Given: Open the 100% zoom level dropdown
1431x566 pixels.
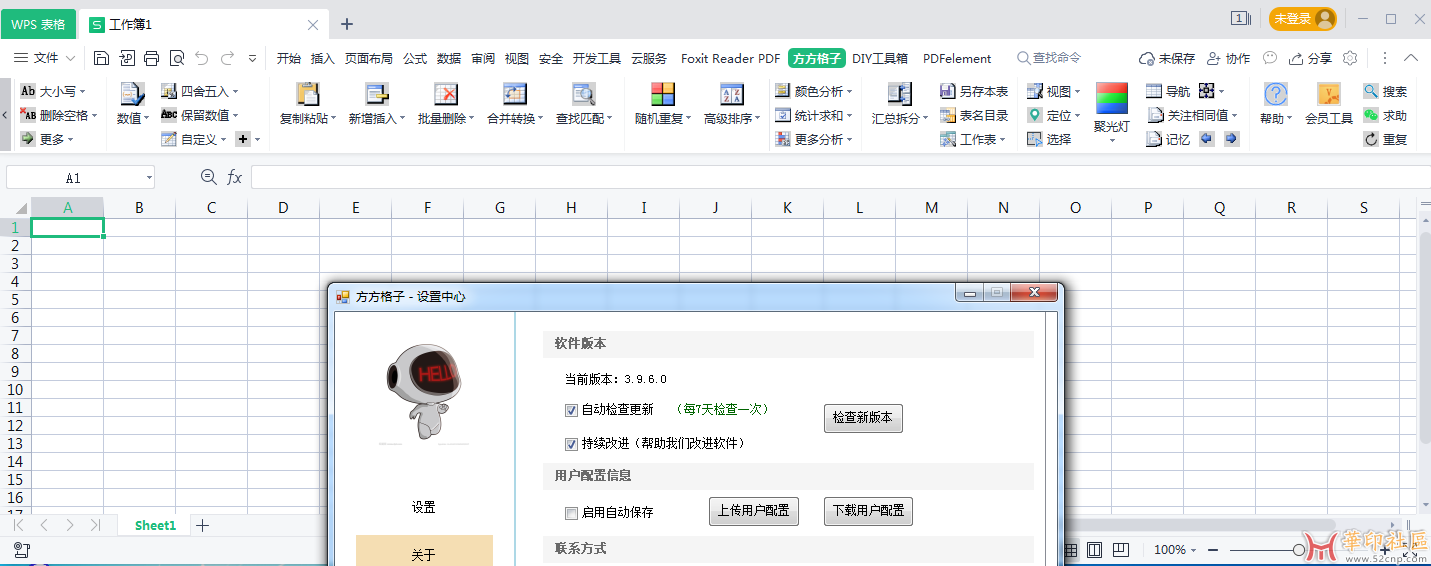Looking at the screenshot, I should pyautogui.click(x=1193, y=550).
